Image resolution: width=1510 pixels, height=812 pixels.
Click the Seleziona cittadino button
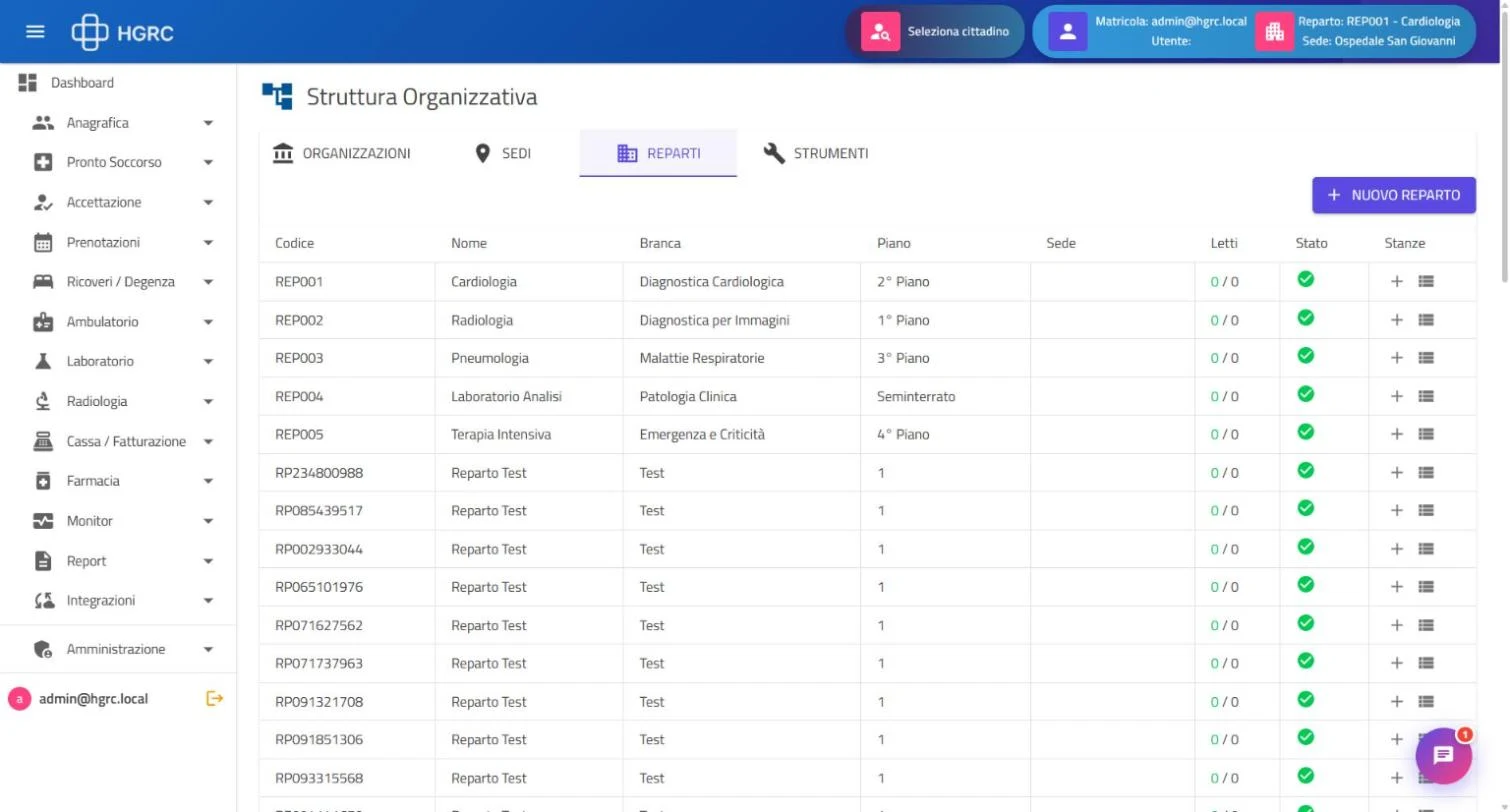[934, 32]
